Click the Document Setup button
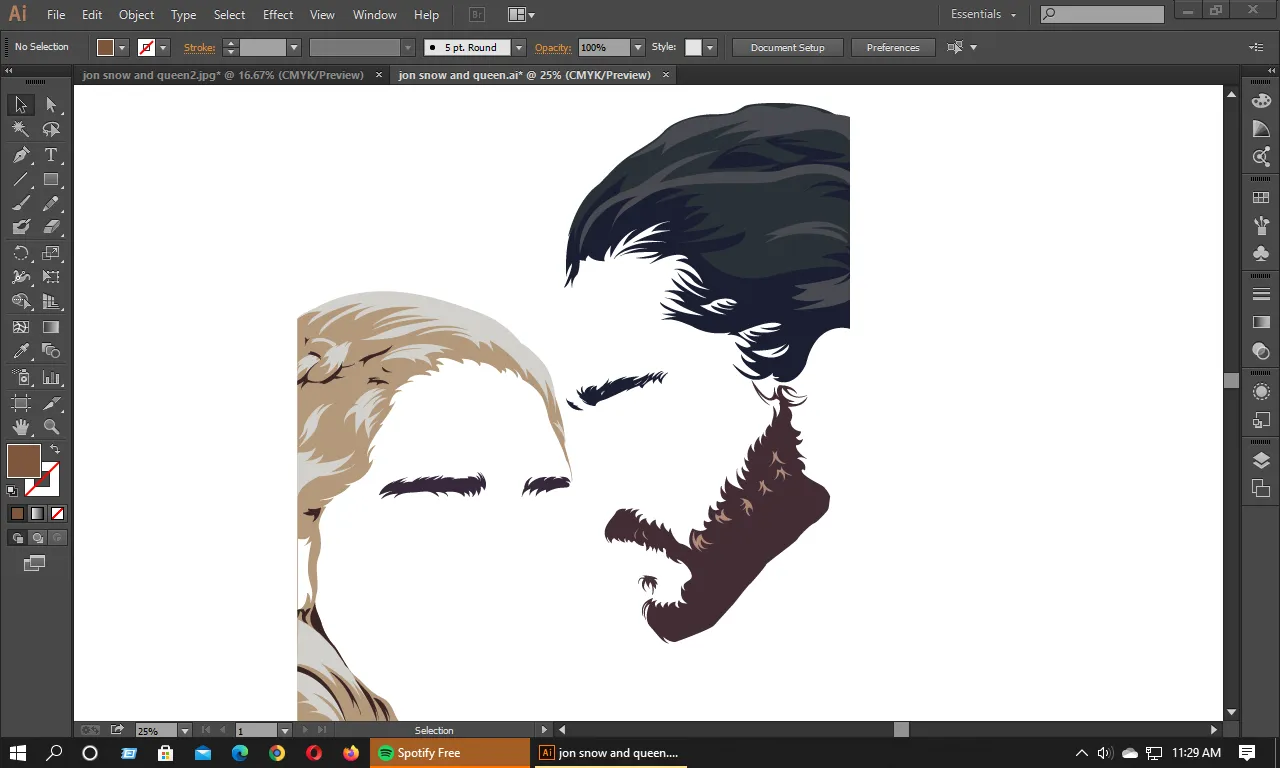The height and width of the screenshot is (768, 1280). point(788,47)
